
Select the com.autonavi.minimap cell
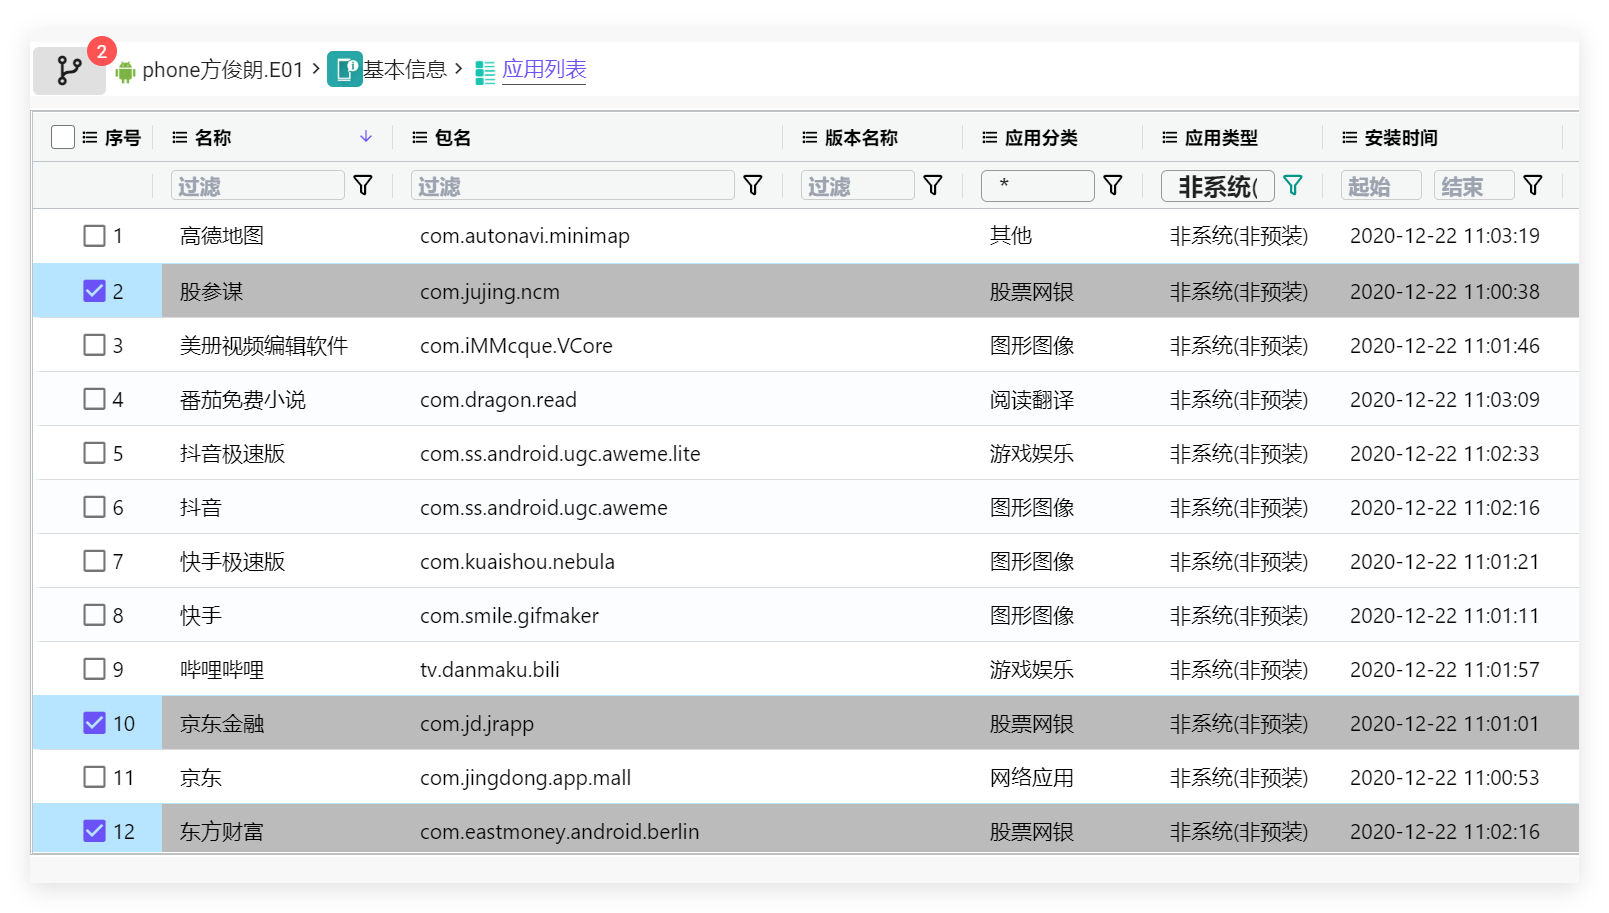525,236
